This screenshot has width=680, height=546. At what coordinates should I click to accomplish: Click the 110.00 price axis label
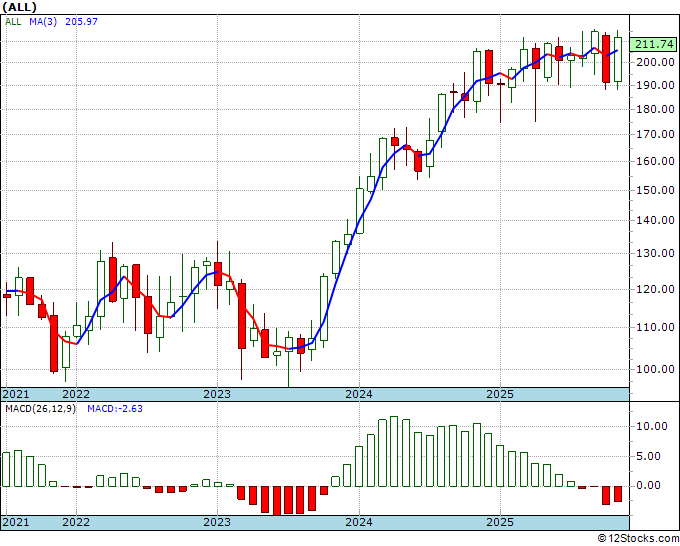[x=655, y=327]
